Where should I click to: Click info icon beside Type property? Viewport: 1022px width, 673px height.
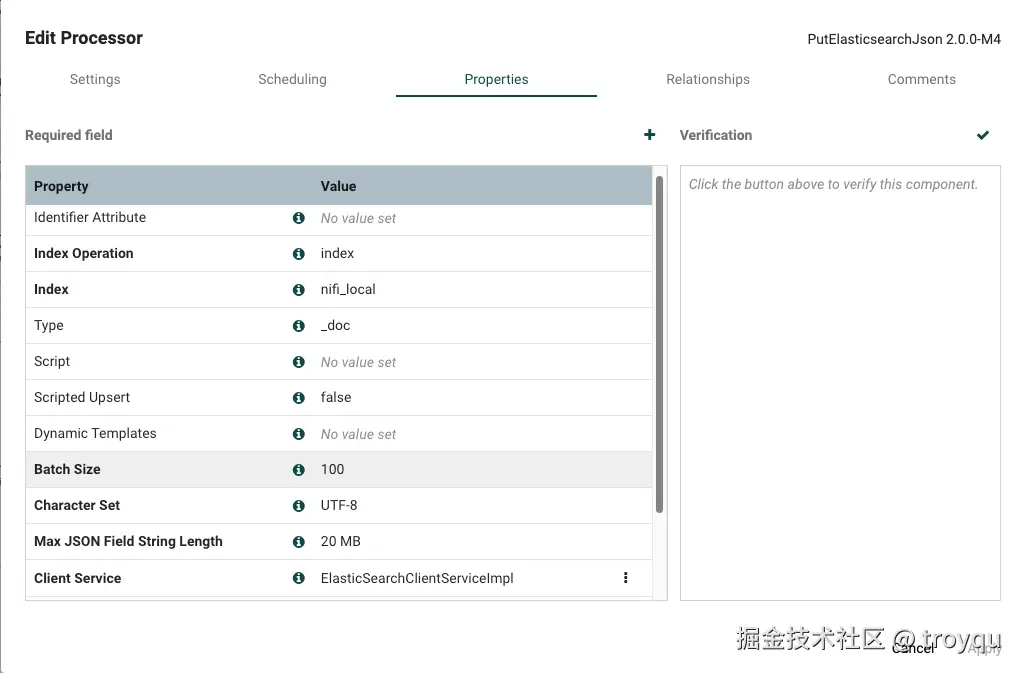pos(298,326)
